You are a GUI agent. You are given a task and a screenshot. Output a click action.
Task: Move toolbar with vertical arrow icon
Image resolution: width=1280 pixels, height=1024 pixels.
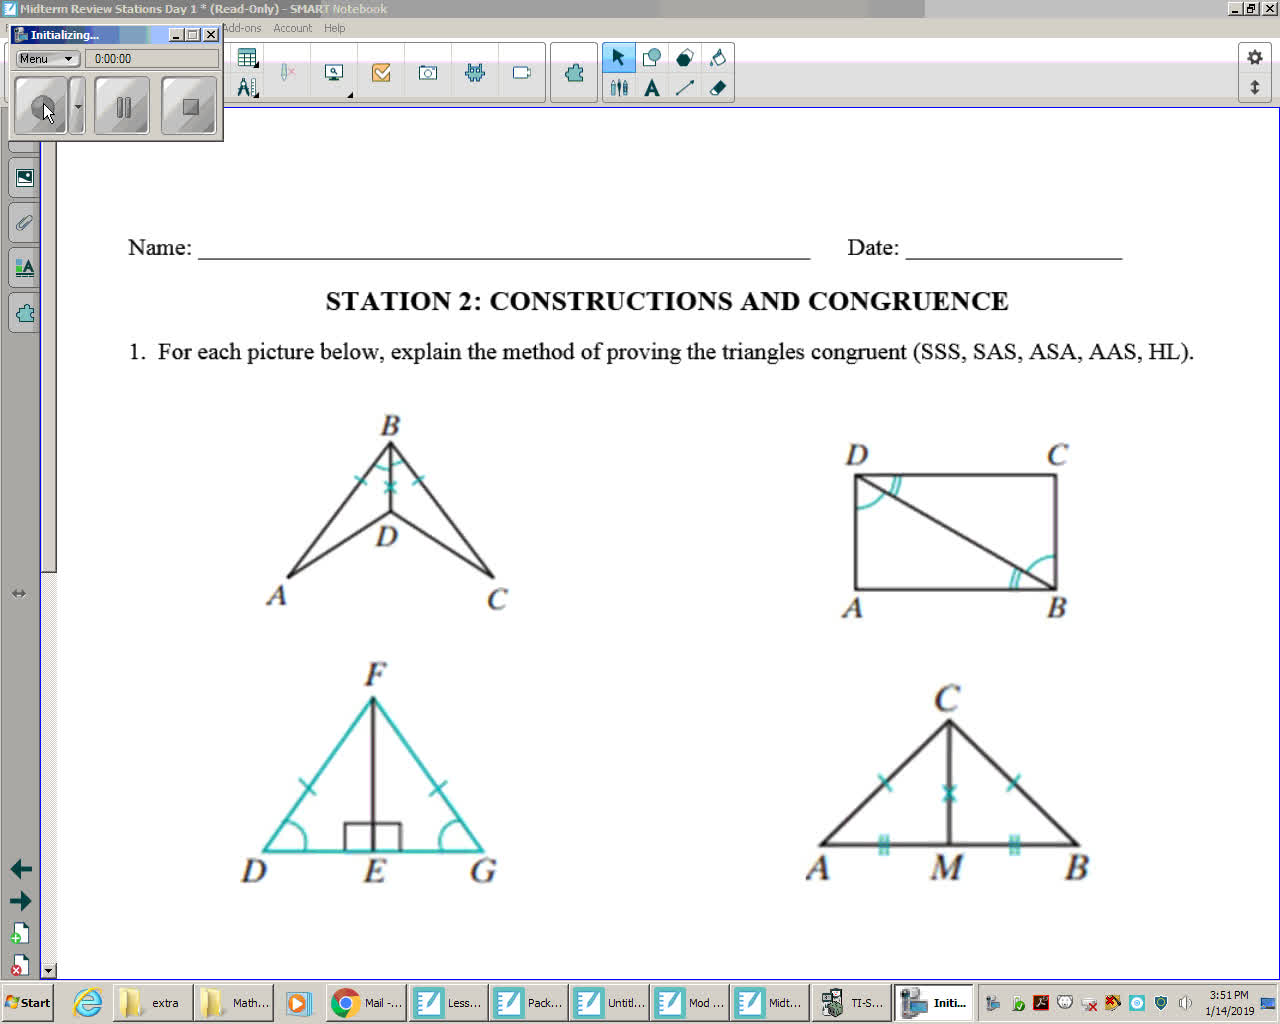click(x=1255, y=87)
